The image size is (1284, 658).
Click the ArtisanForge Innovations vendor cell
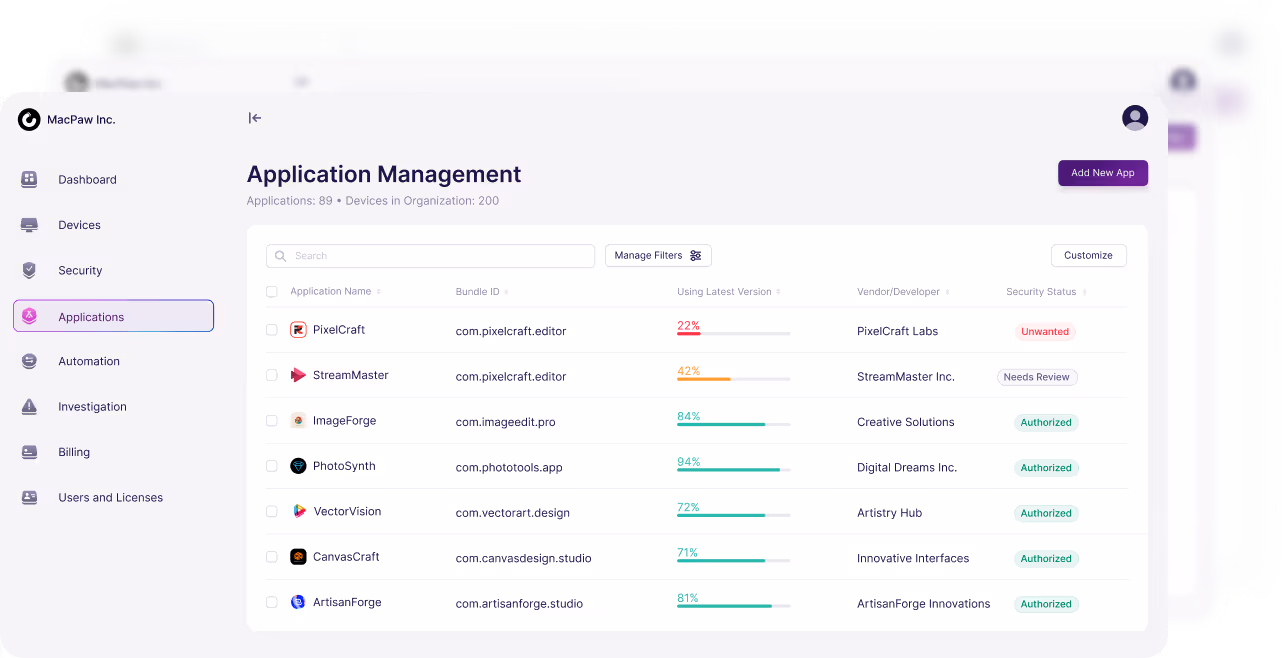pos(923,604)
